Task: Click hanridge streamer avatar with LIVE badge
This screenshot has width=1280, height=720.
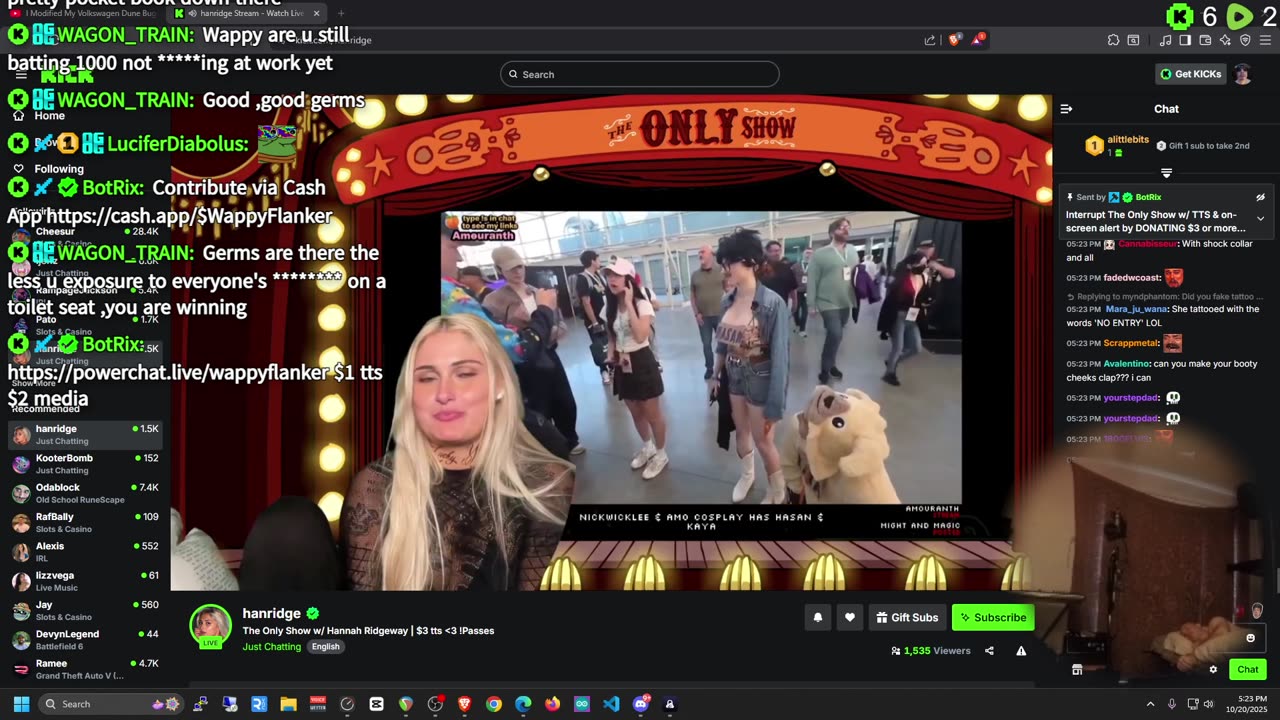Action: pos(211,627)
